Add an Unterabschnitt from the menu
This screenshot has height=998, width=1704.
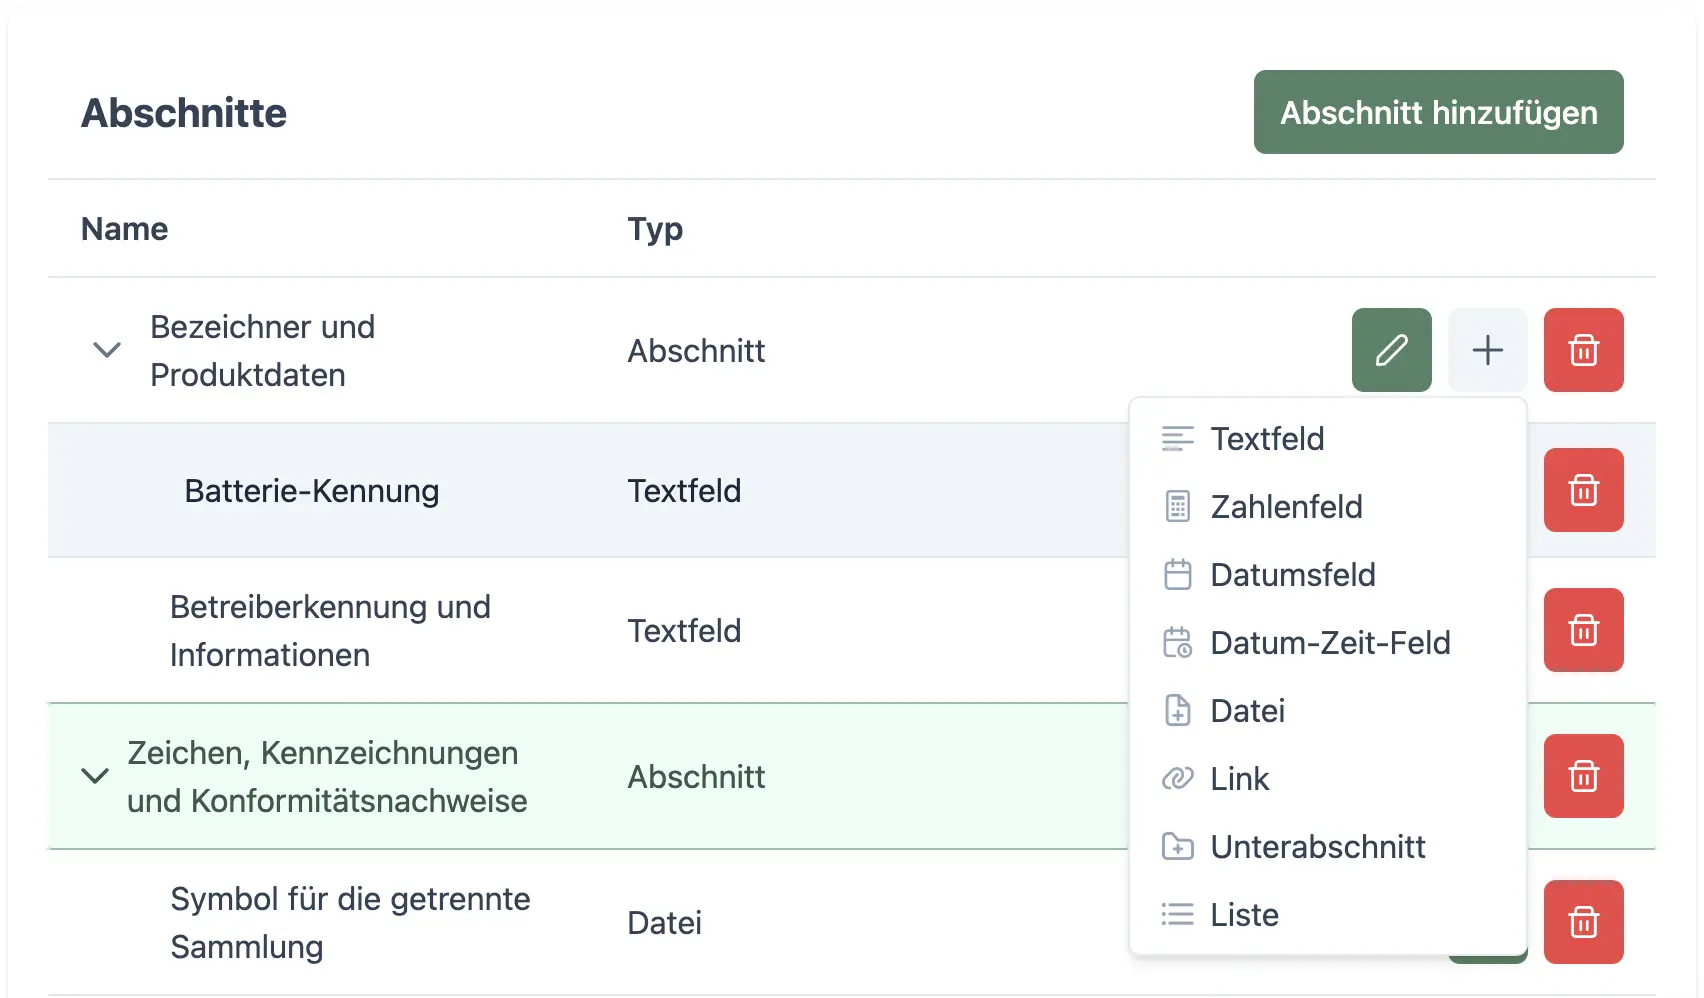[1317, 847]
